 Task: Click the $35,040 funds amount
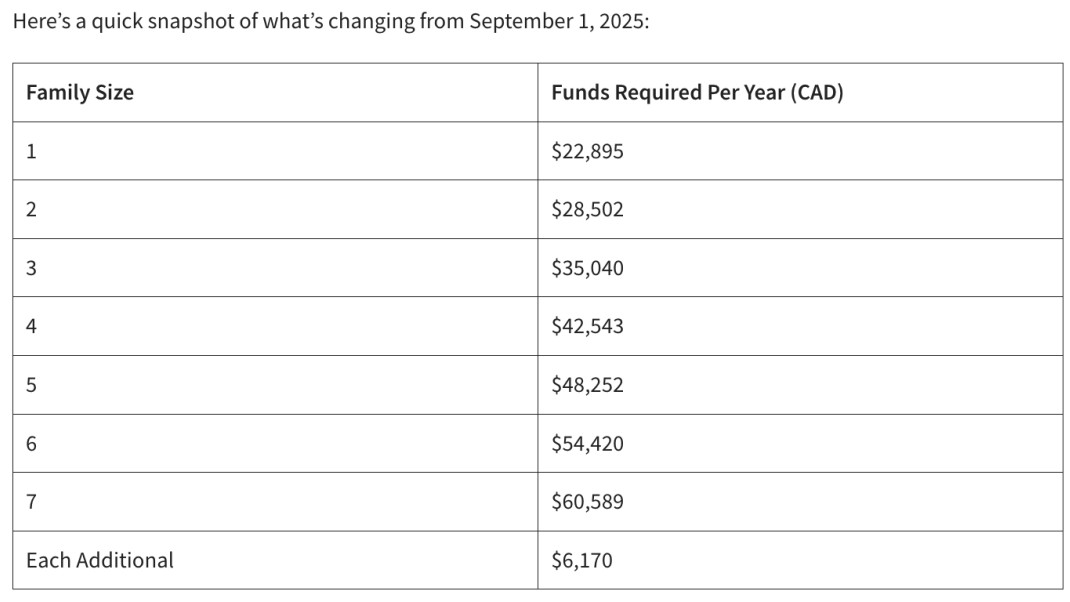(587, 268)
